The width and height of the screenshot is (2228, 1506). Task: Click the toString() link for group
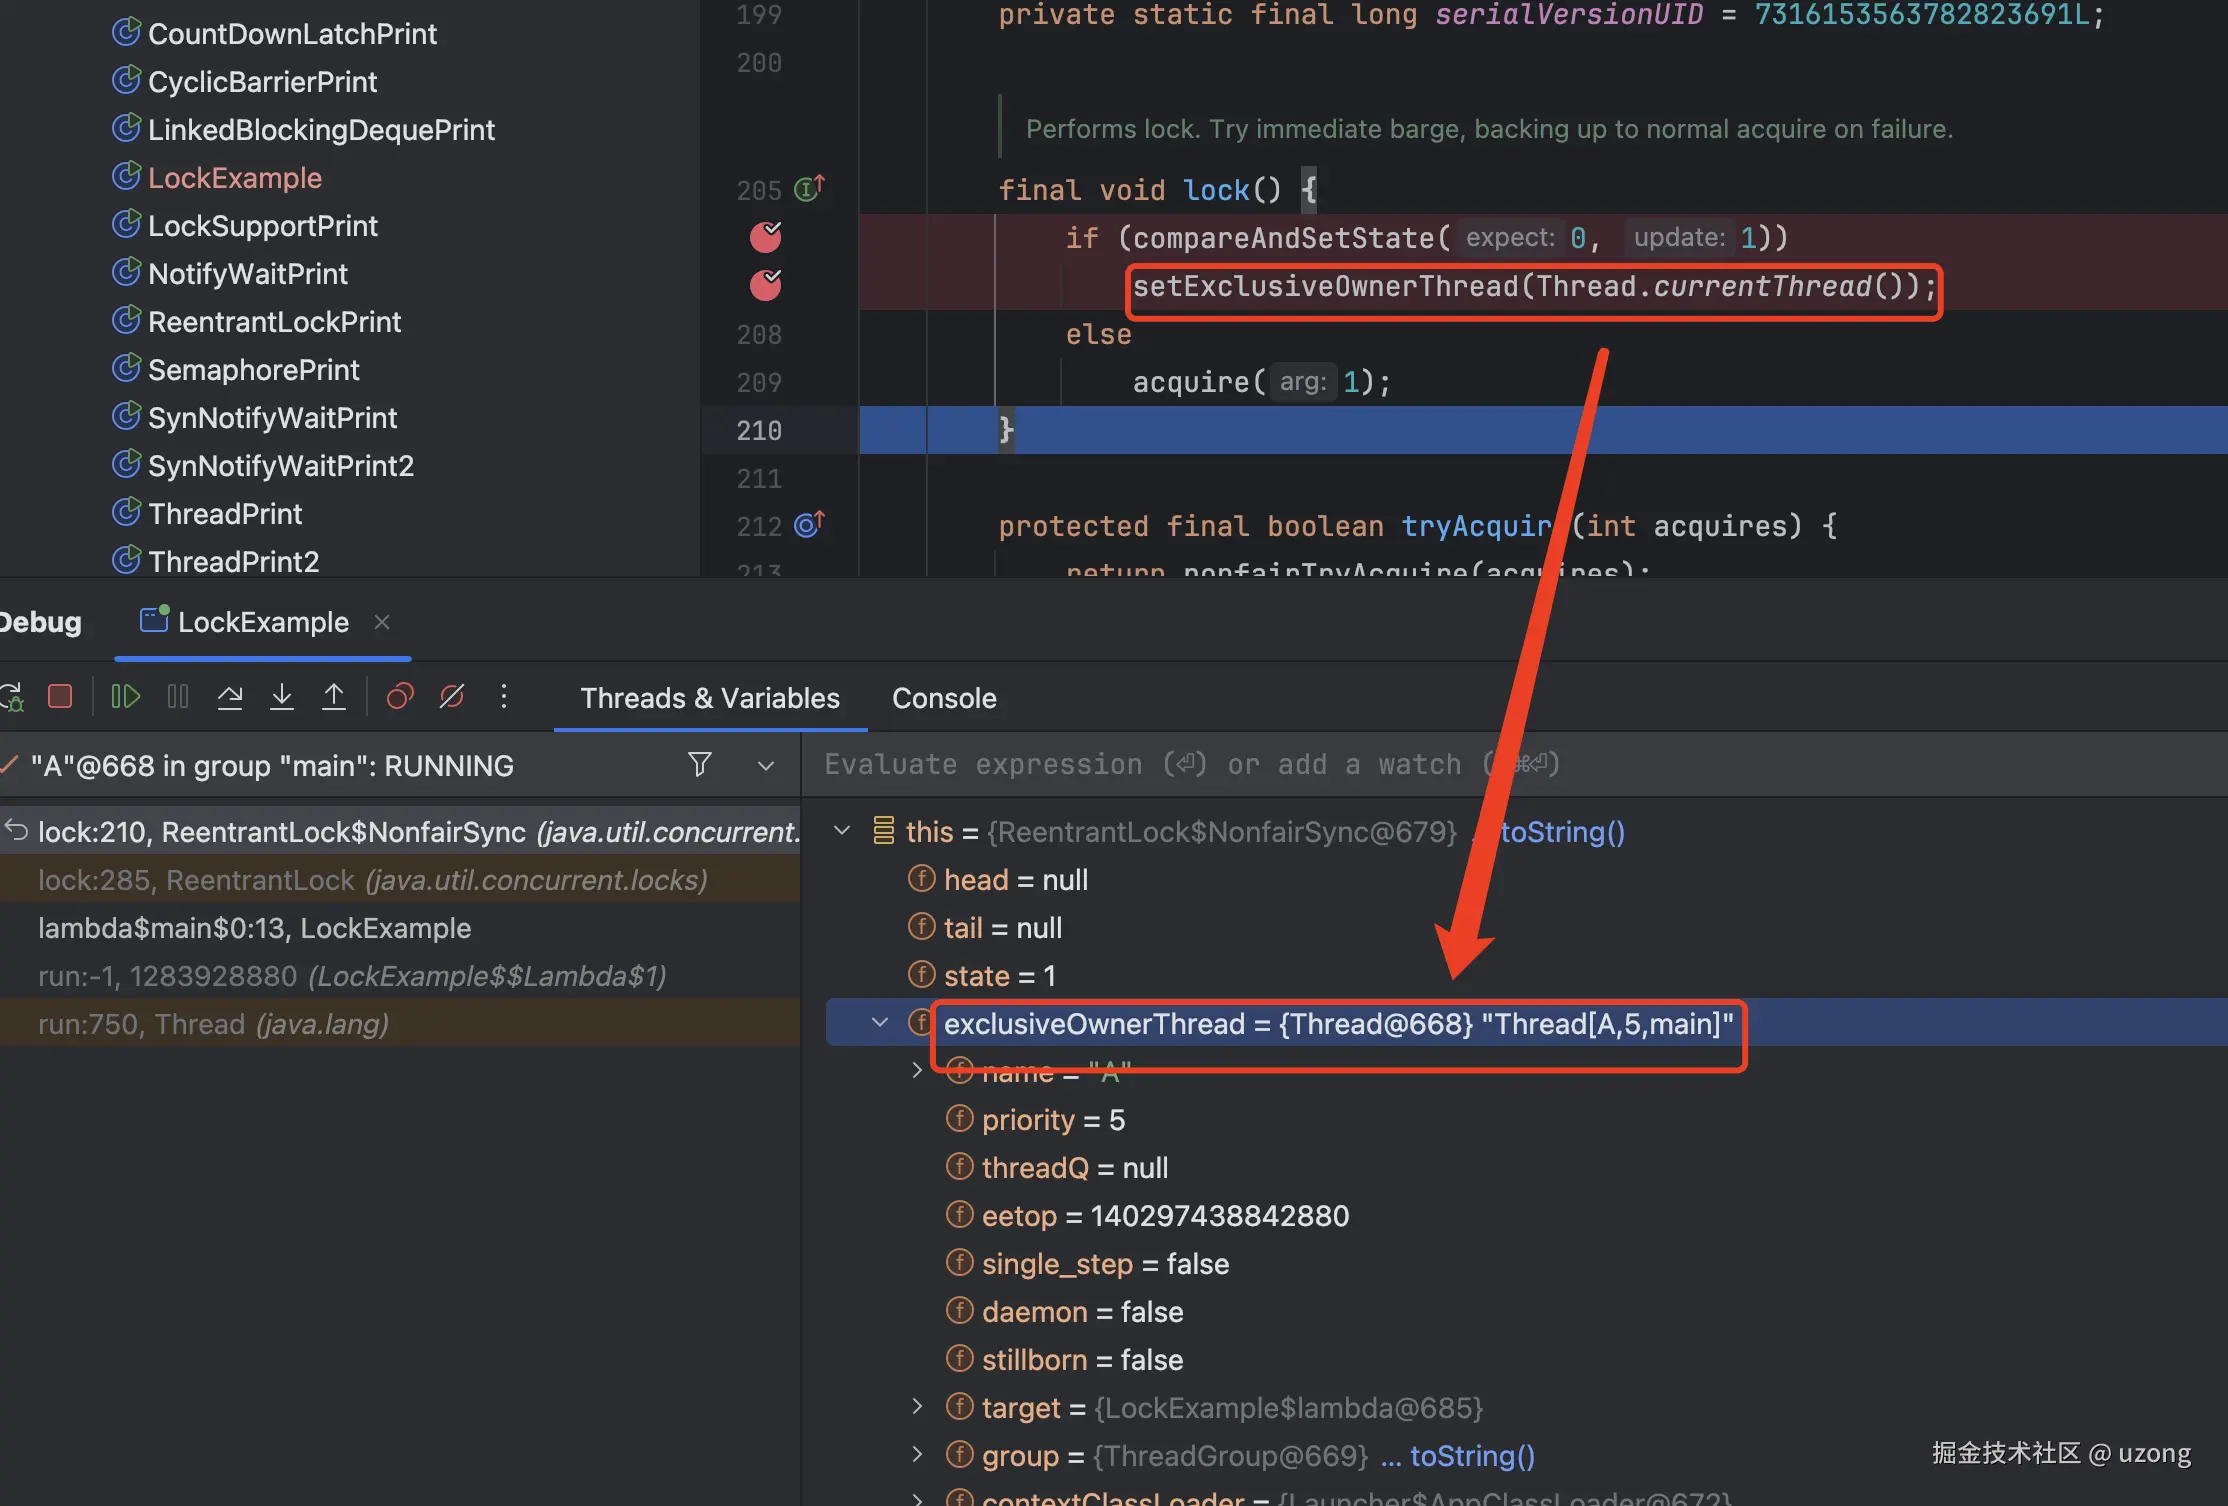[x=1472, y=1456]
